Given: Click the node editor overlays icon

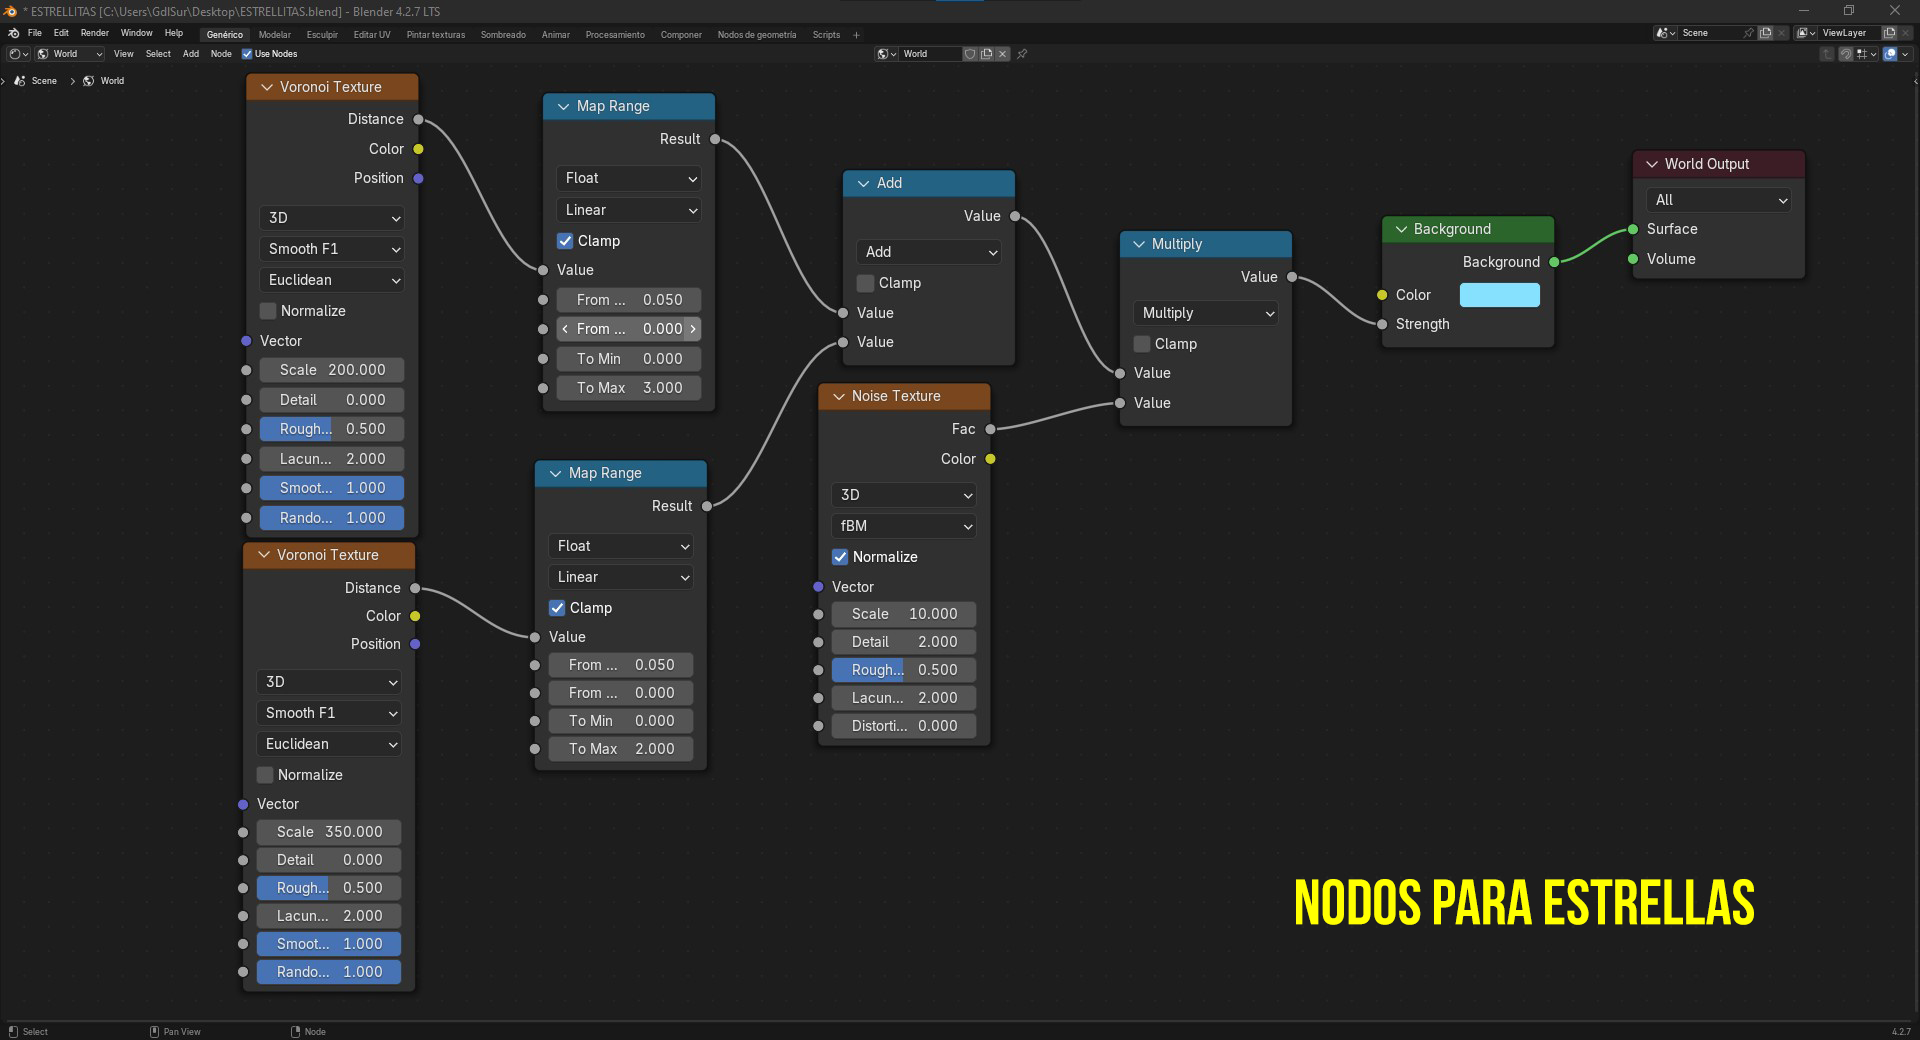Looking at the screenshot, I should (x=1890, y=54).
